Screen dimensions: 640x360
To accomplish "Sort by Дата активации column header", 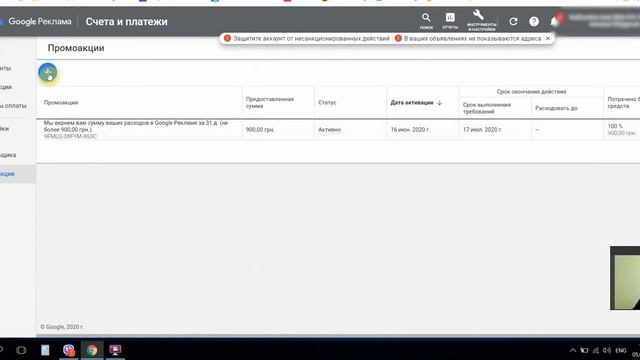I will click(416, 103).
